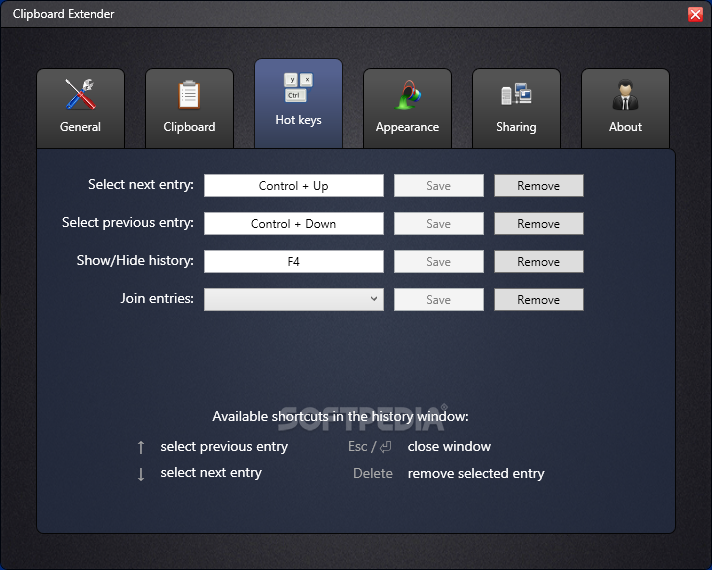Click the "Esc /" enter key shortcut text
Image resolution: width=712 pixels, height=570 pixels.
[x=370, y=447]
